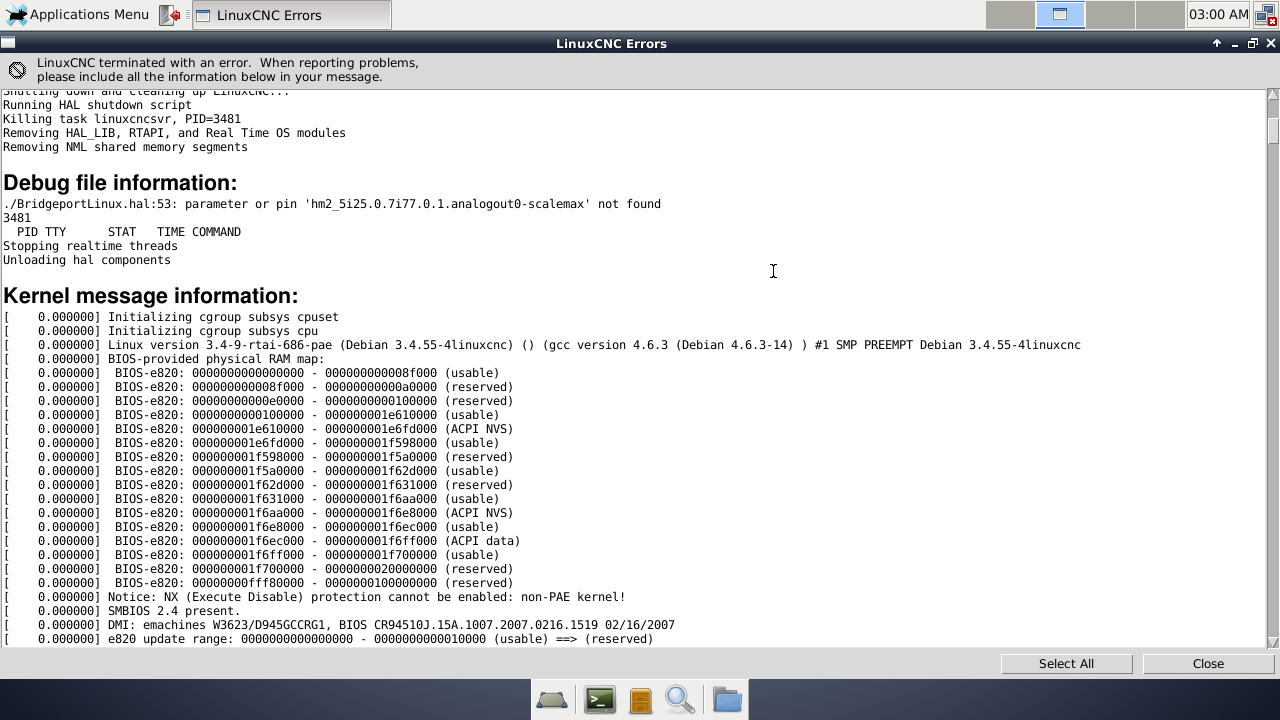Select the LinuxCNC Errors taskbar button
The height and width of the screenshot is (720, 1280).
(291, 15)
